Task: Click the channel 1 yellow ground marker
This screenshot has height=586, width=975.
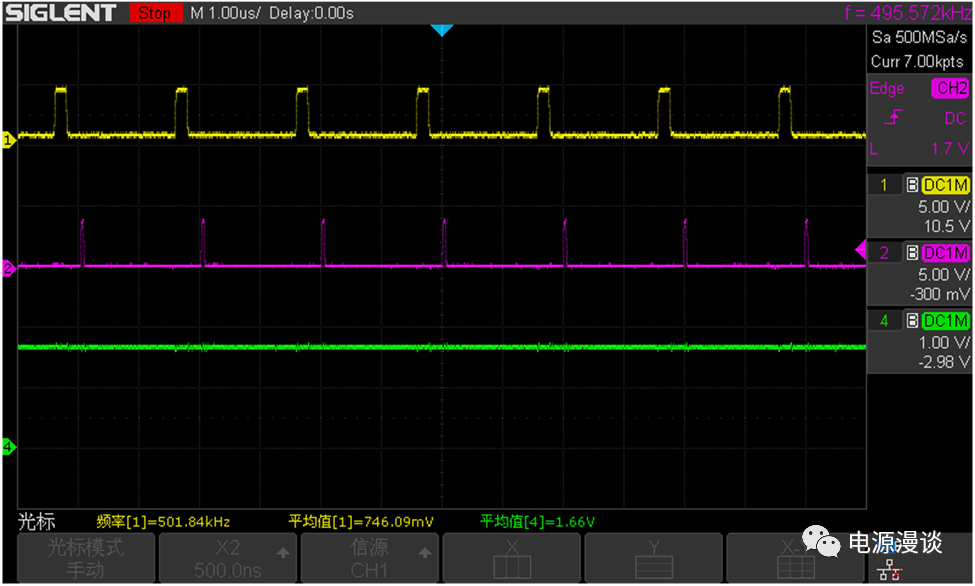Action: click(x=9, y=140)
